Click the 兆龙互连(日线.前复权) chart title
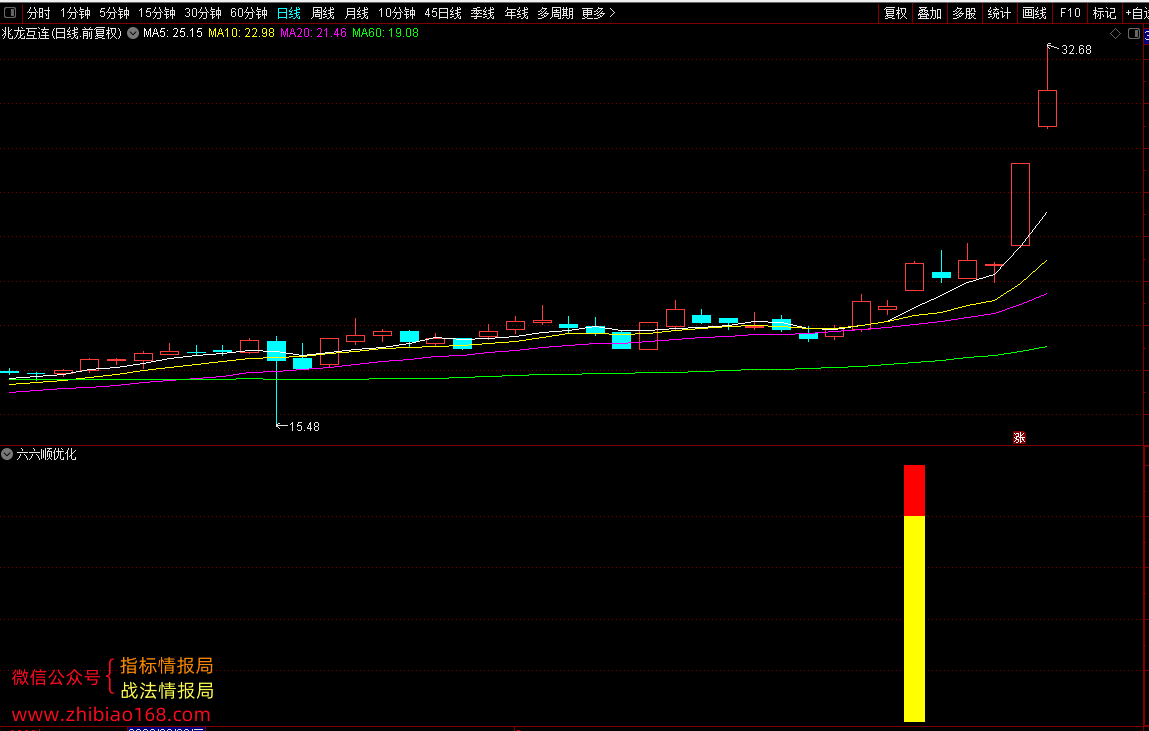This screenshot has height=731, width=1149. coord(62,33)
